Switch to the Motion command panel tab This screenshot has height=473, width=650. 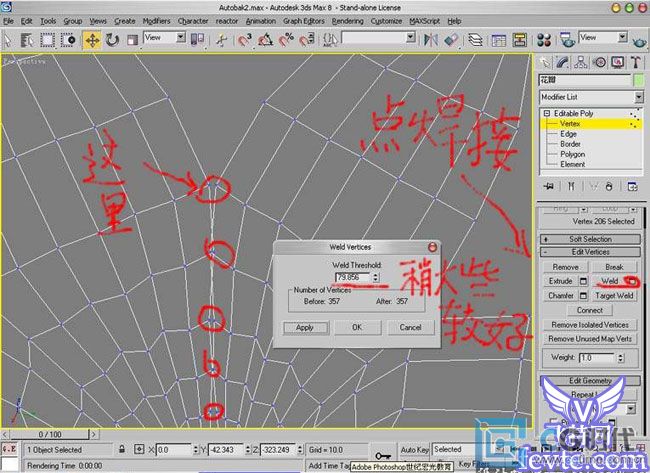(599, 63)
